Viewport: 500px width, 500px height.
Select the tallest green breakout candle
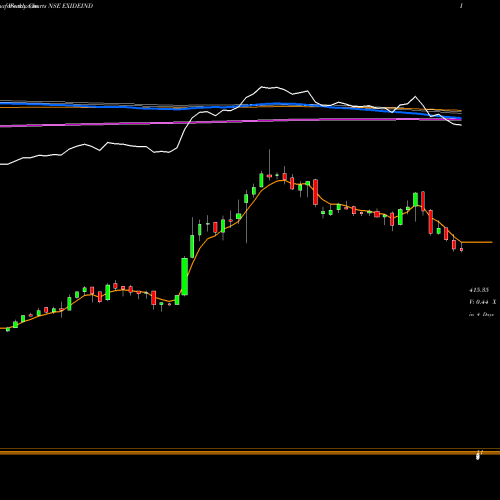184,276
